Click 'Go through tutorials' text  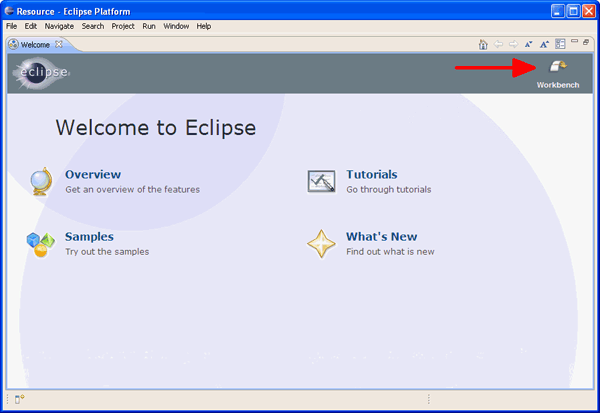[388, 189]
